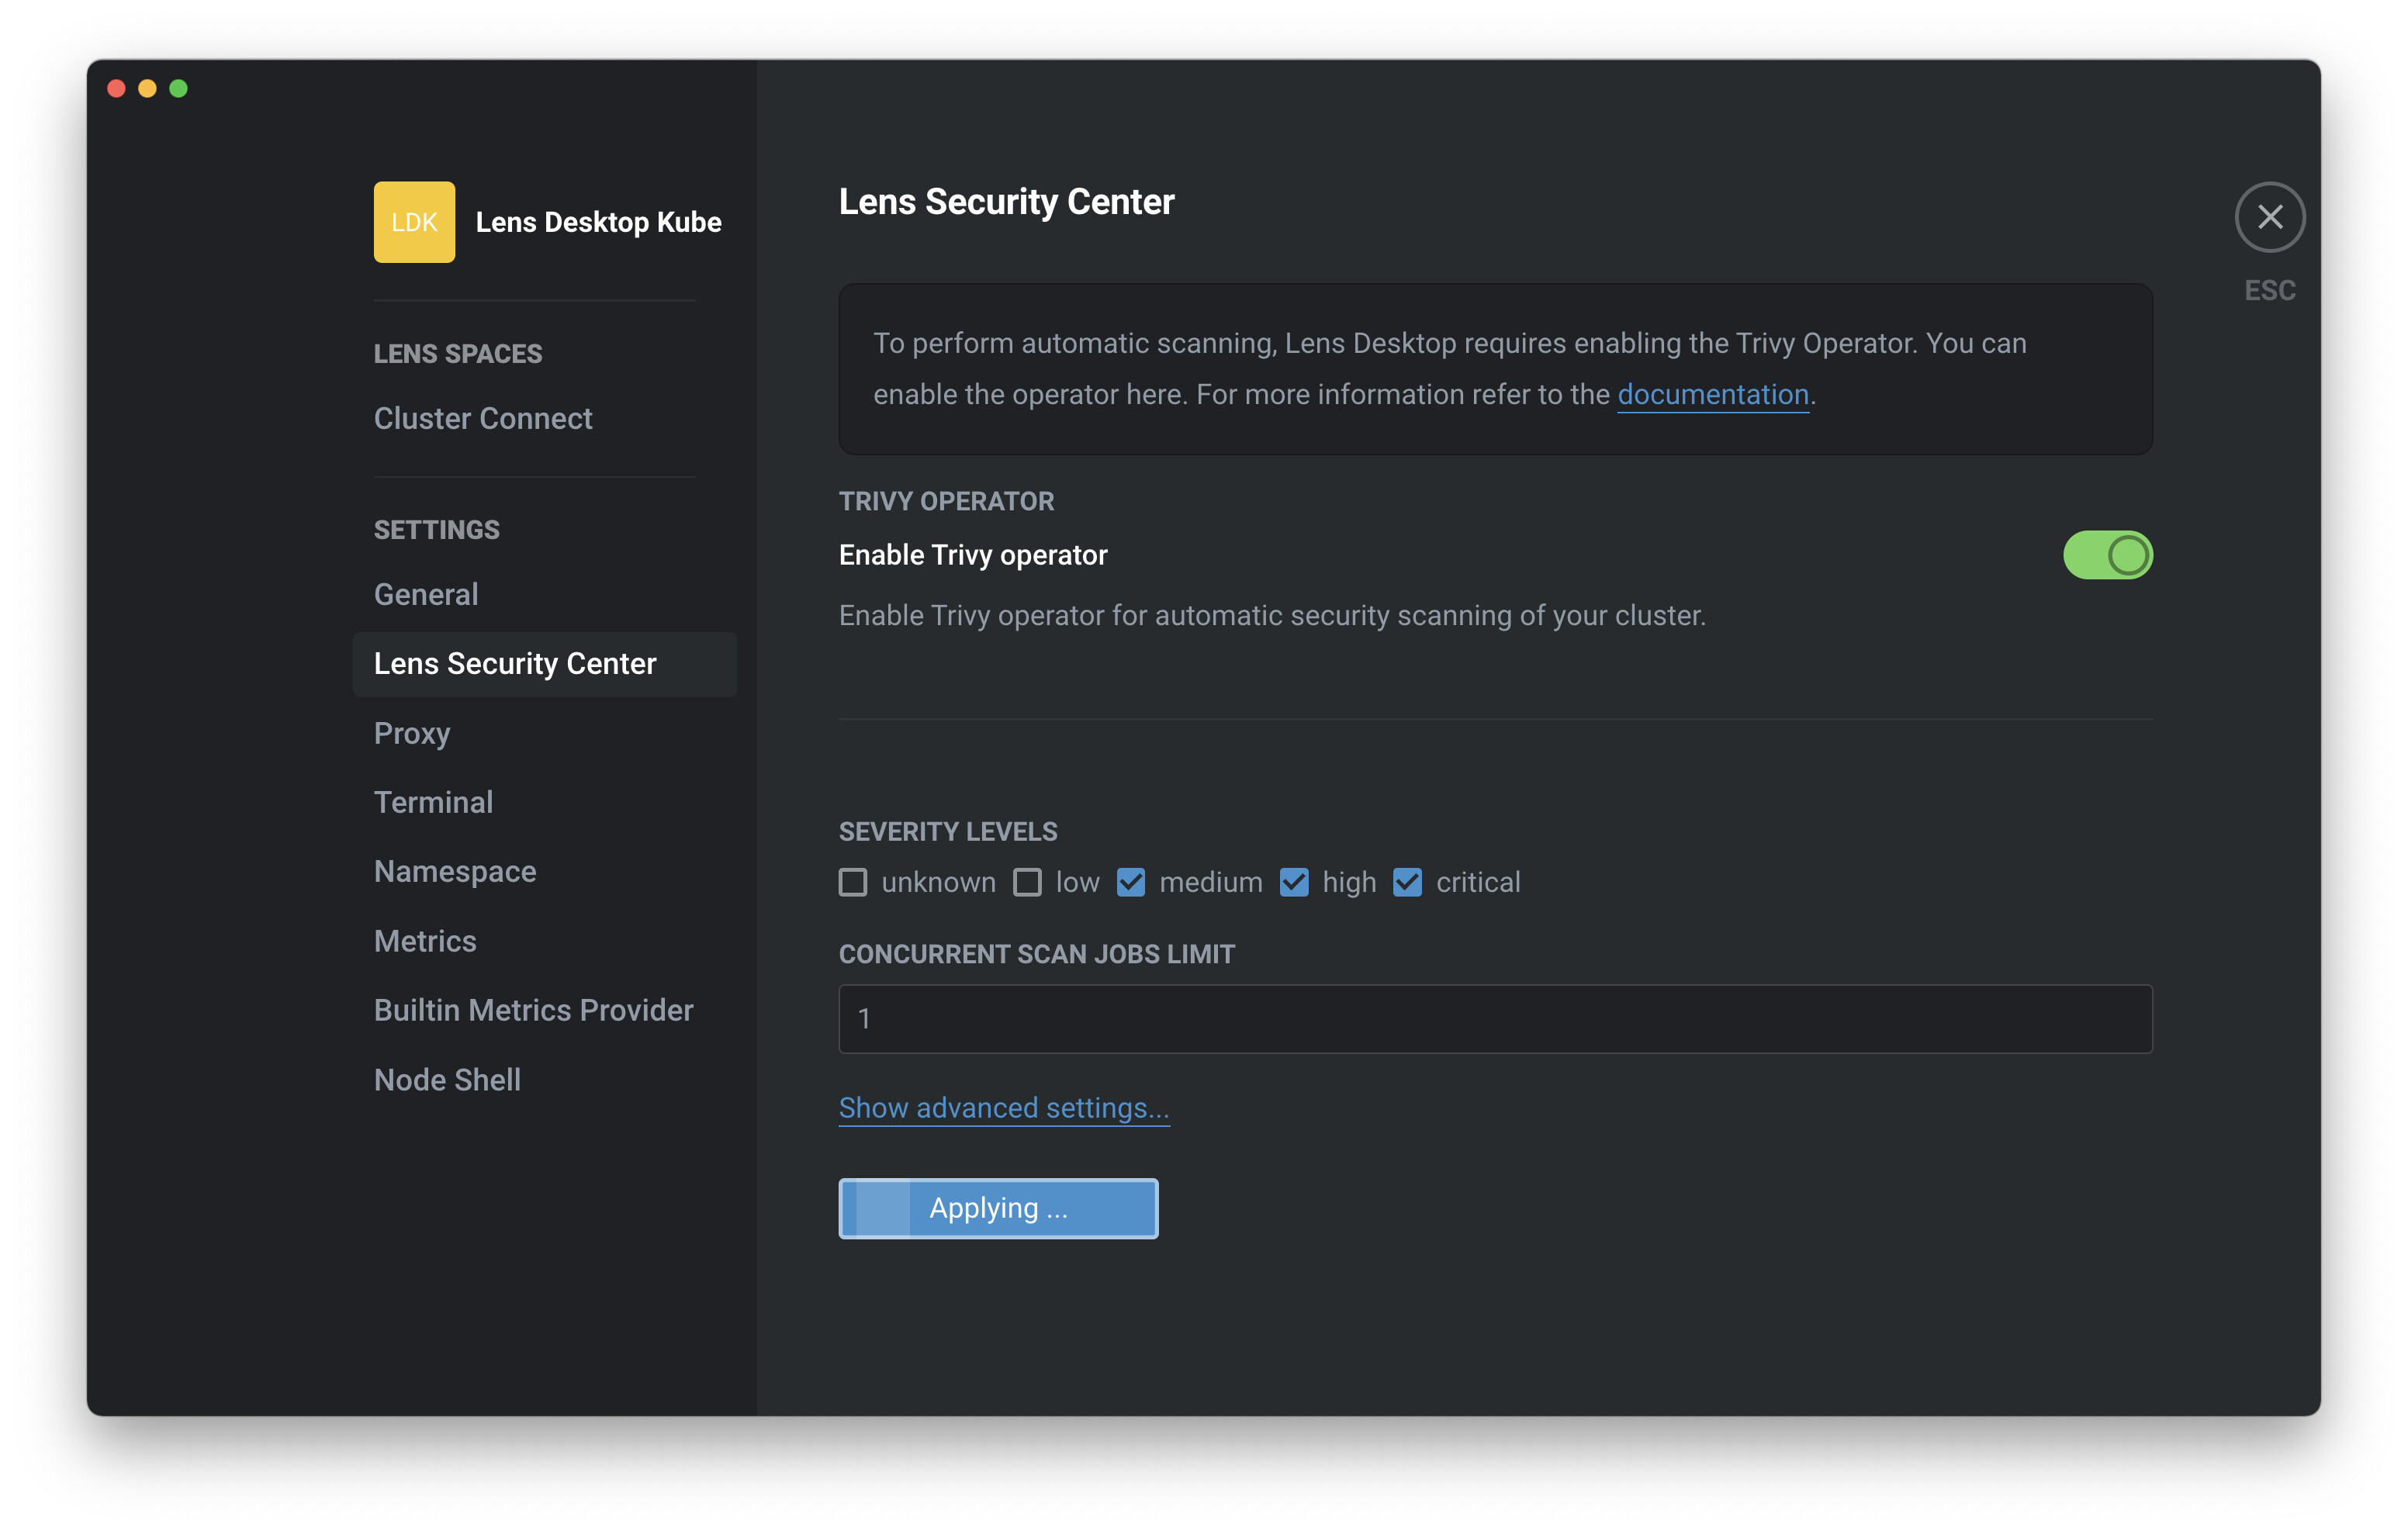Open Terminal settings page
Image resolution: width=2408 pixels, height=1531 pixels.
tap(433, 802)
